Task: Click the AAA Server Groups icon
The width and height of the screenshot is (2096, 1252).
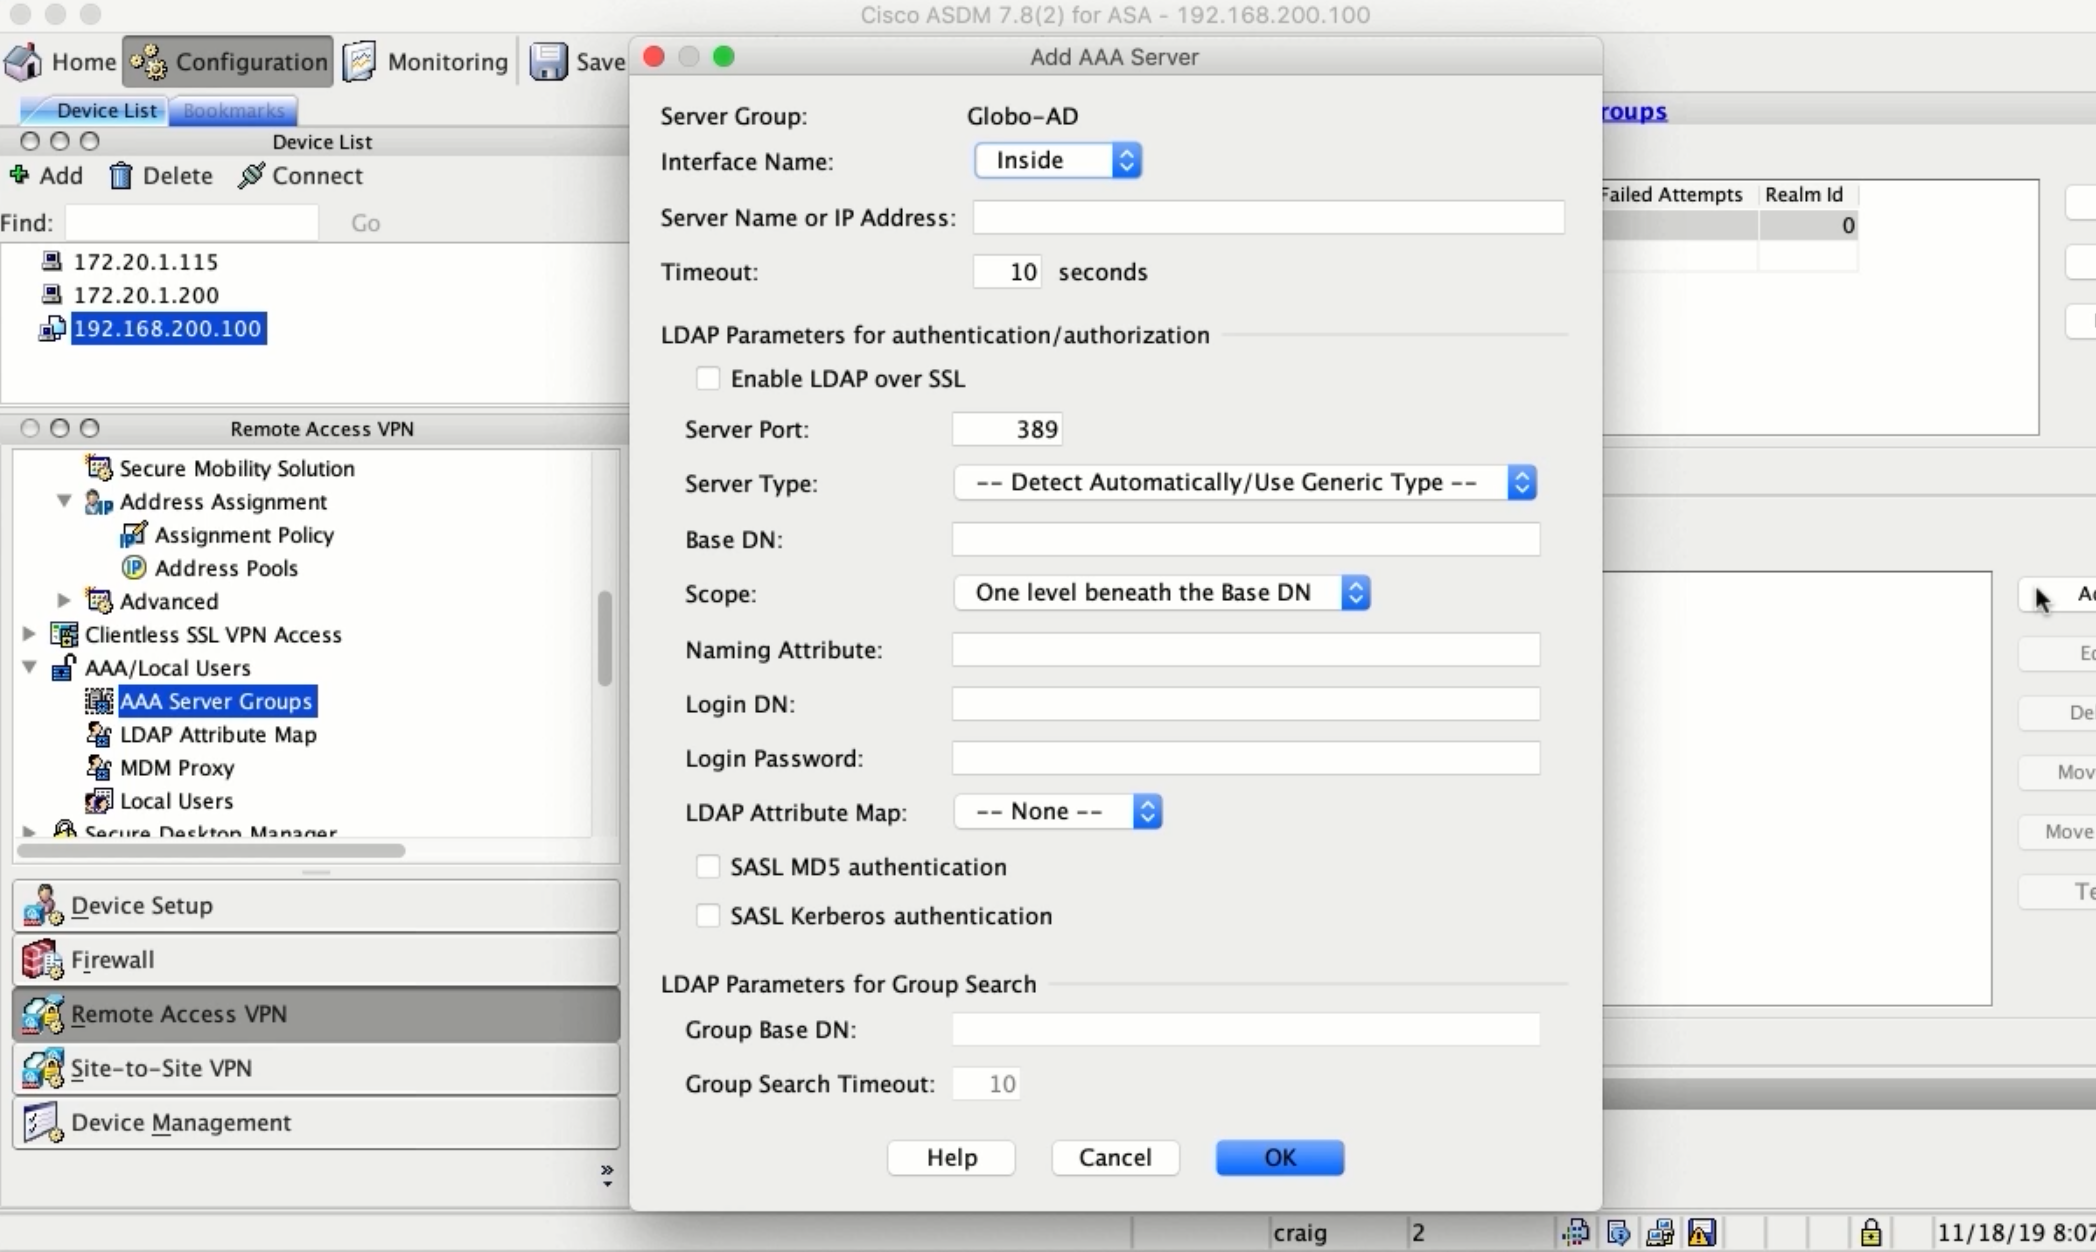Action: click(99, 701)
